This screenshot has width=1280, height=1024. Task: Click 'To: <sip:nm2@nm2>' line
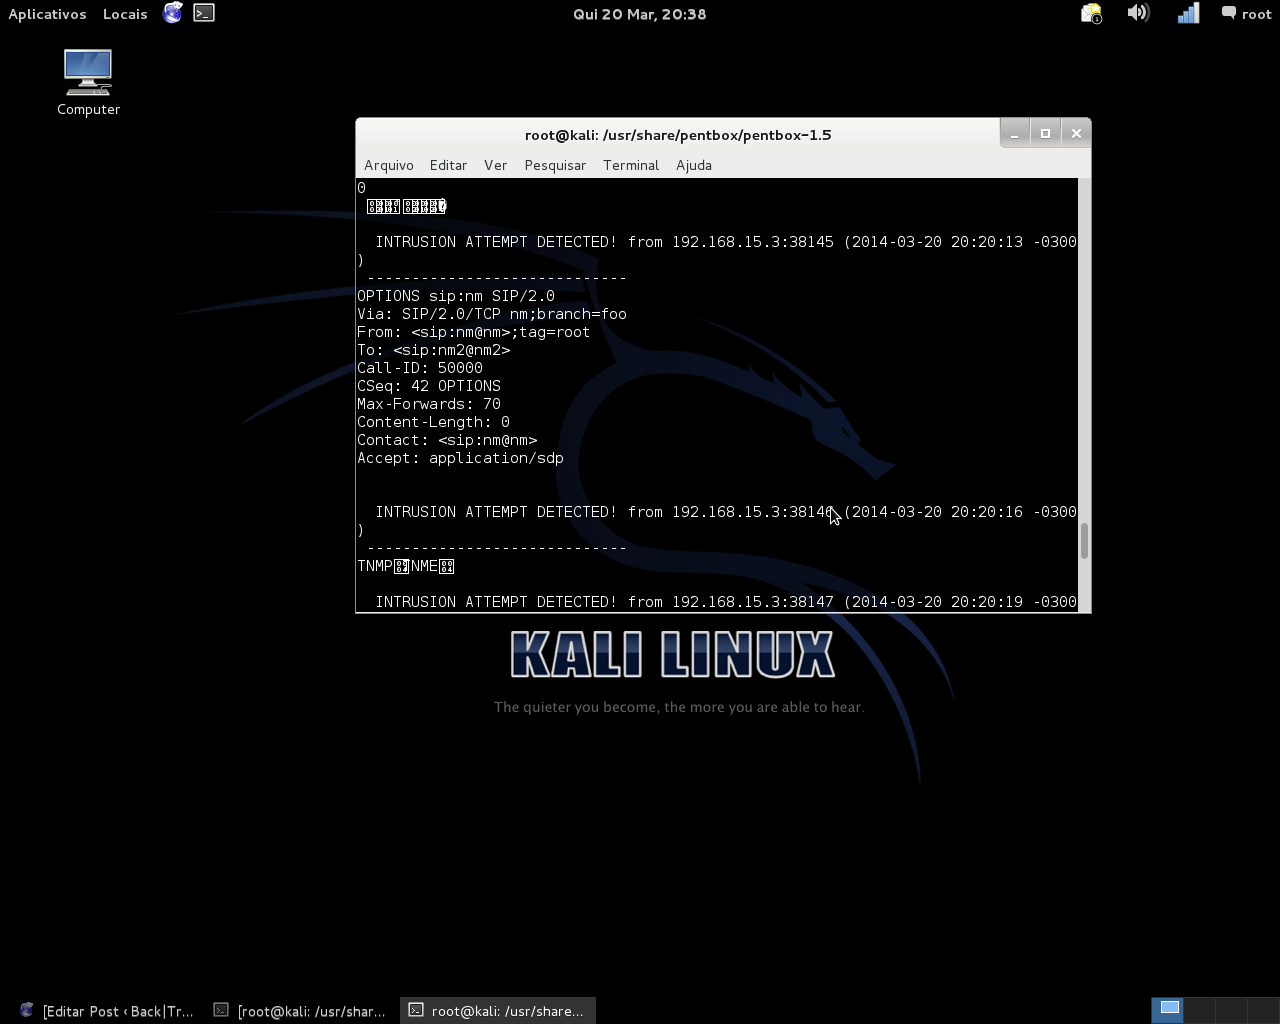tap(434, 350)
